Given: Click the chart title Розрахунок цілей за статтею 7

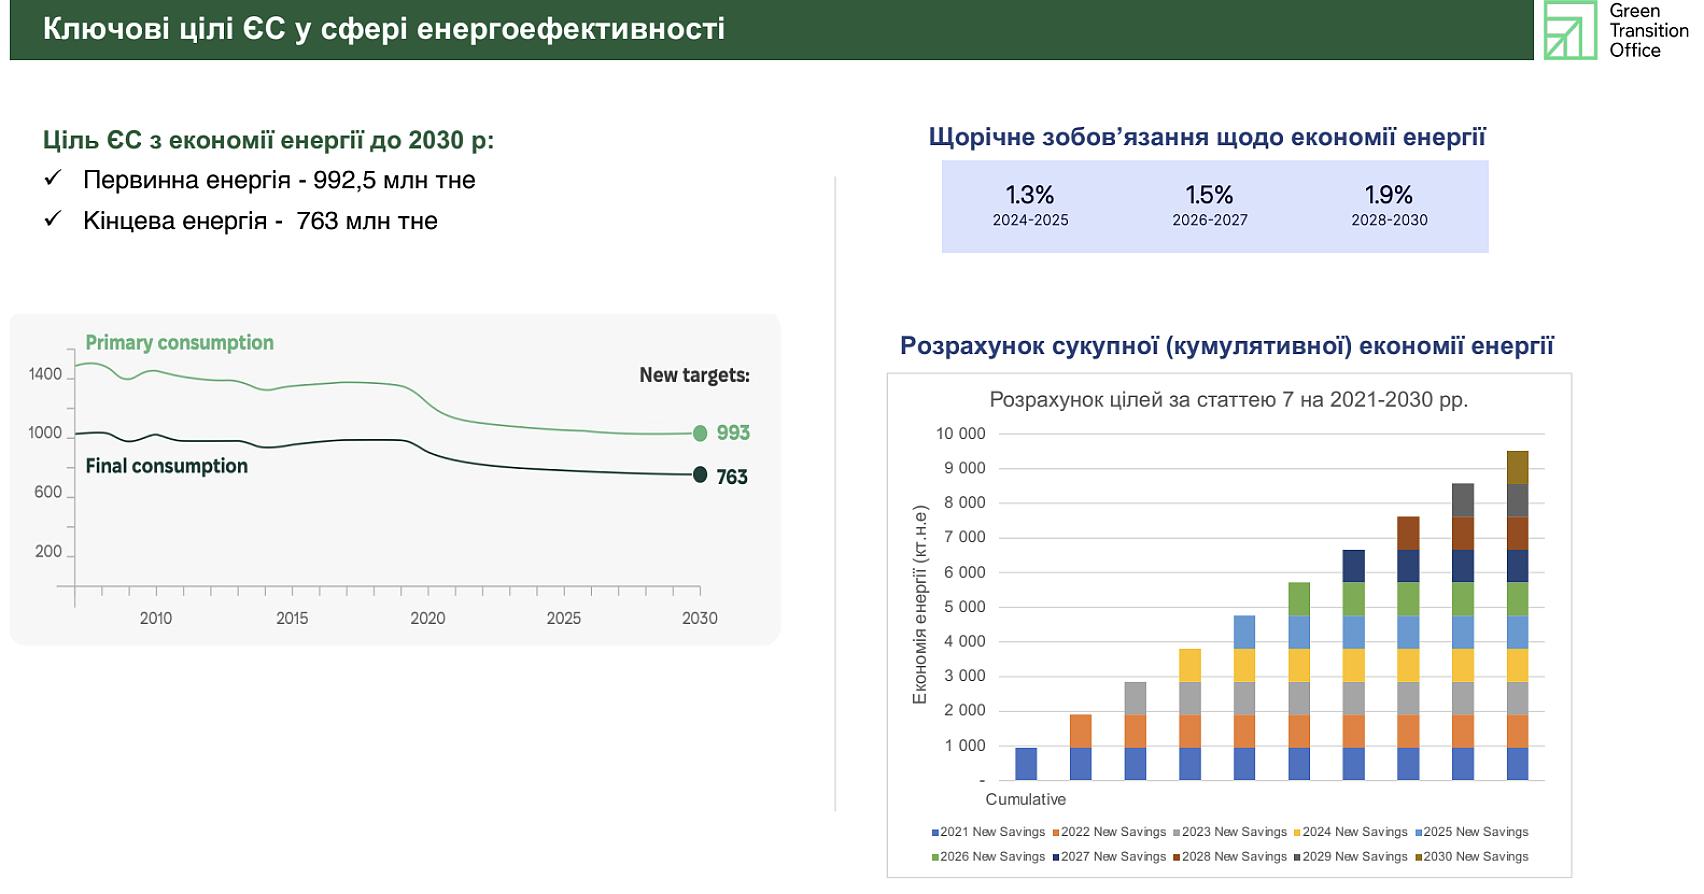Looking at the screenshot, I should click(1229, 400).
